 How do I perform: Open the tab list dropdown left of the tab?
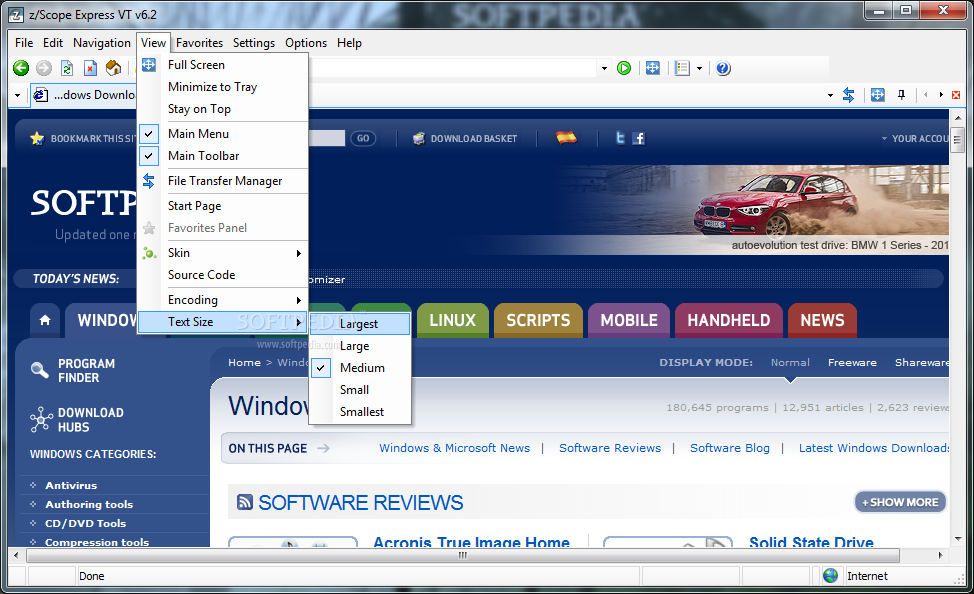(x=17, y=96)
